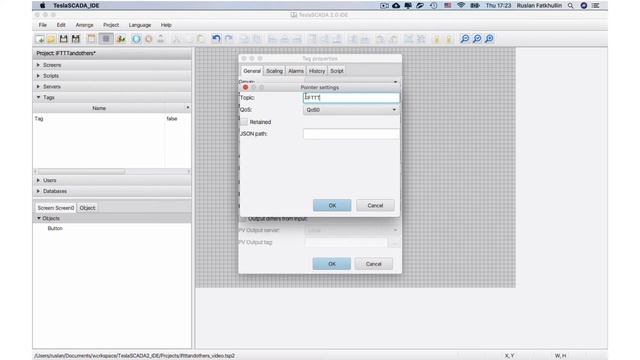Click the Ruslan Fatkhullin user name
Image resolution: width=640 pixels, height=360 pixels.
point(539,6)
